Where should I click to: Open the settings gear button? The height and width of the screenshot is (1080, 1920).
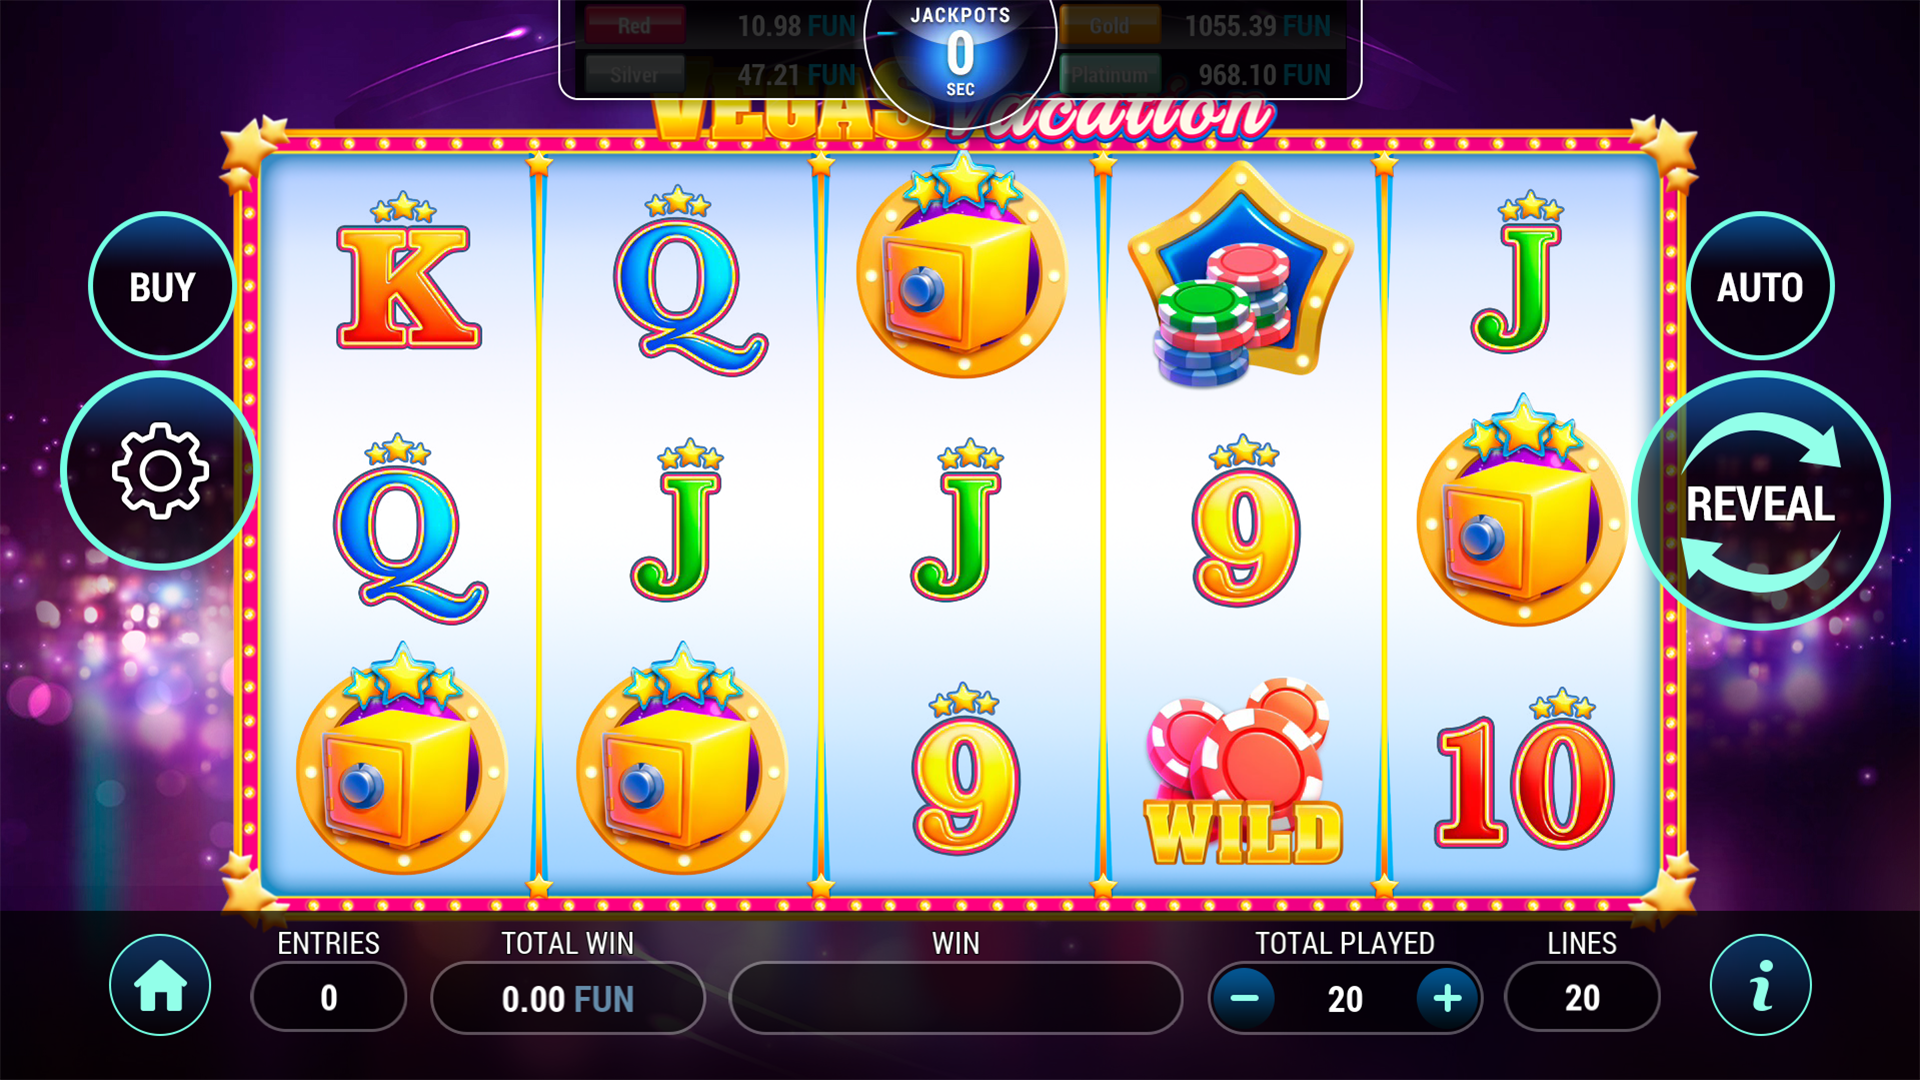pos(160,470)
